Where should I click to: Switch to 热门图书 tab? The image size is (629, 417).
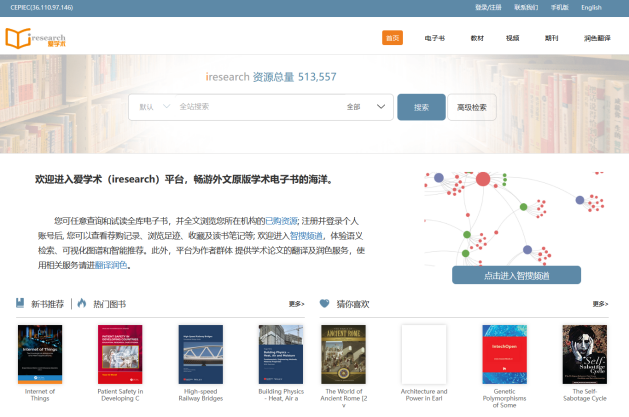pyautogui.click(x=110, y=304)
